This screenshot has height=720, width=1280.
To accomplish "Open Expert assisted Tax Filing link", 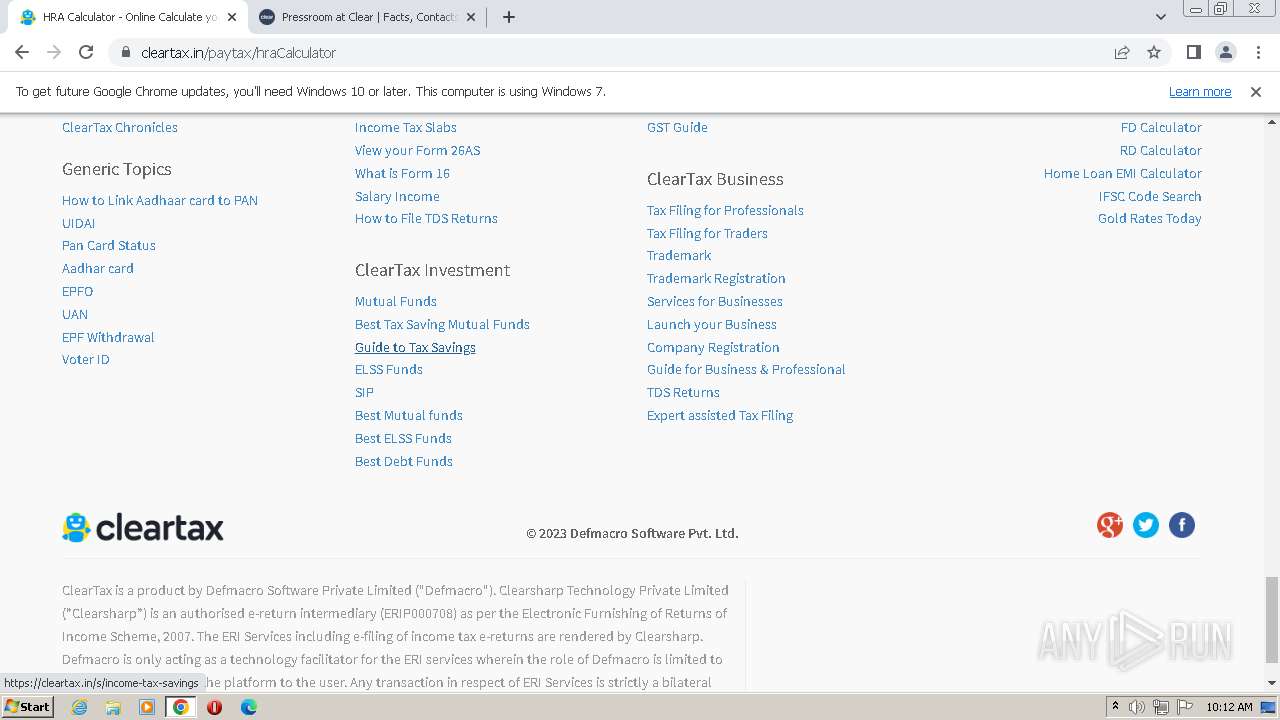I will coord(720,415).
